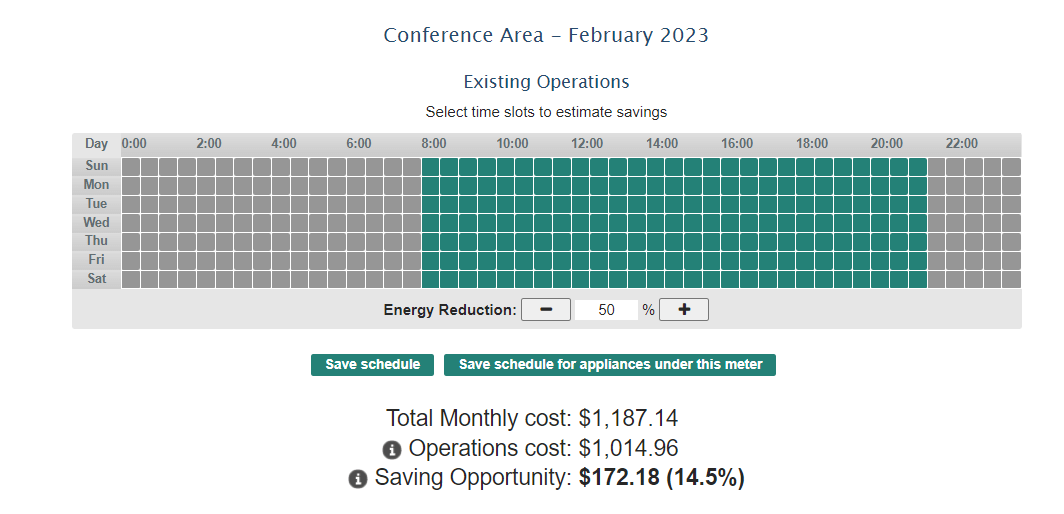Toggle the Monday 22:00 time slot

956,185
